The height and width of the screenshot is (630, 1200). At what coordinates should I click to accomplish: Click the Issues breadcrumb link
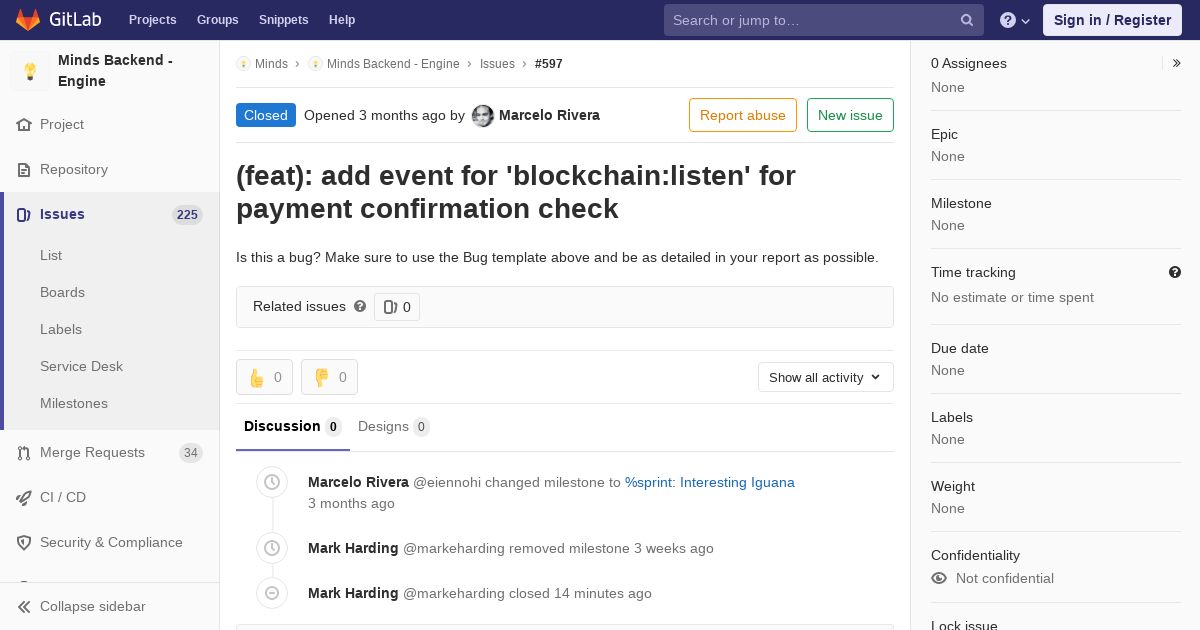[497, 64]
